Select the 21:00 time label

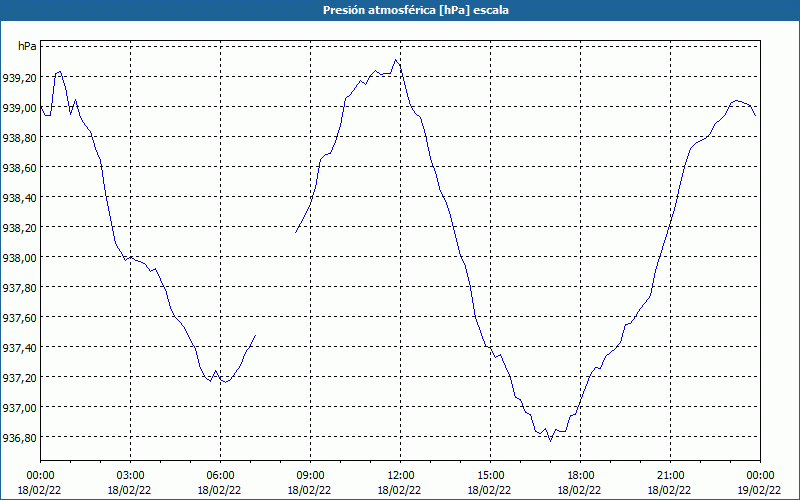point(670,476)
